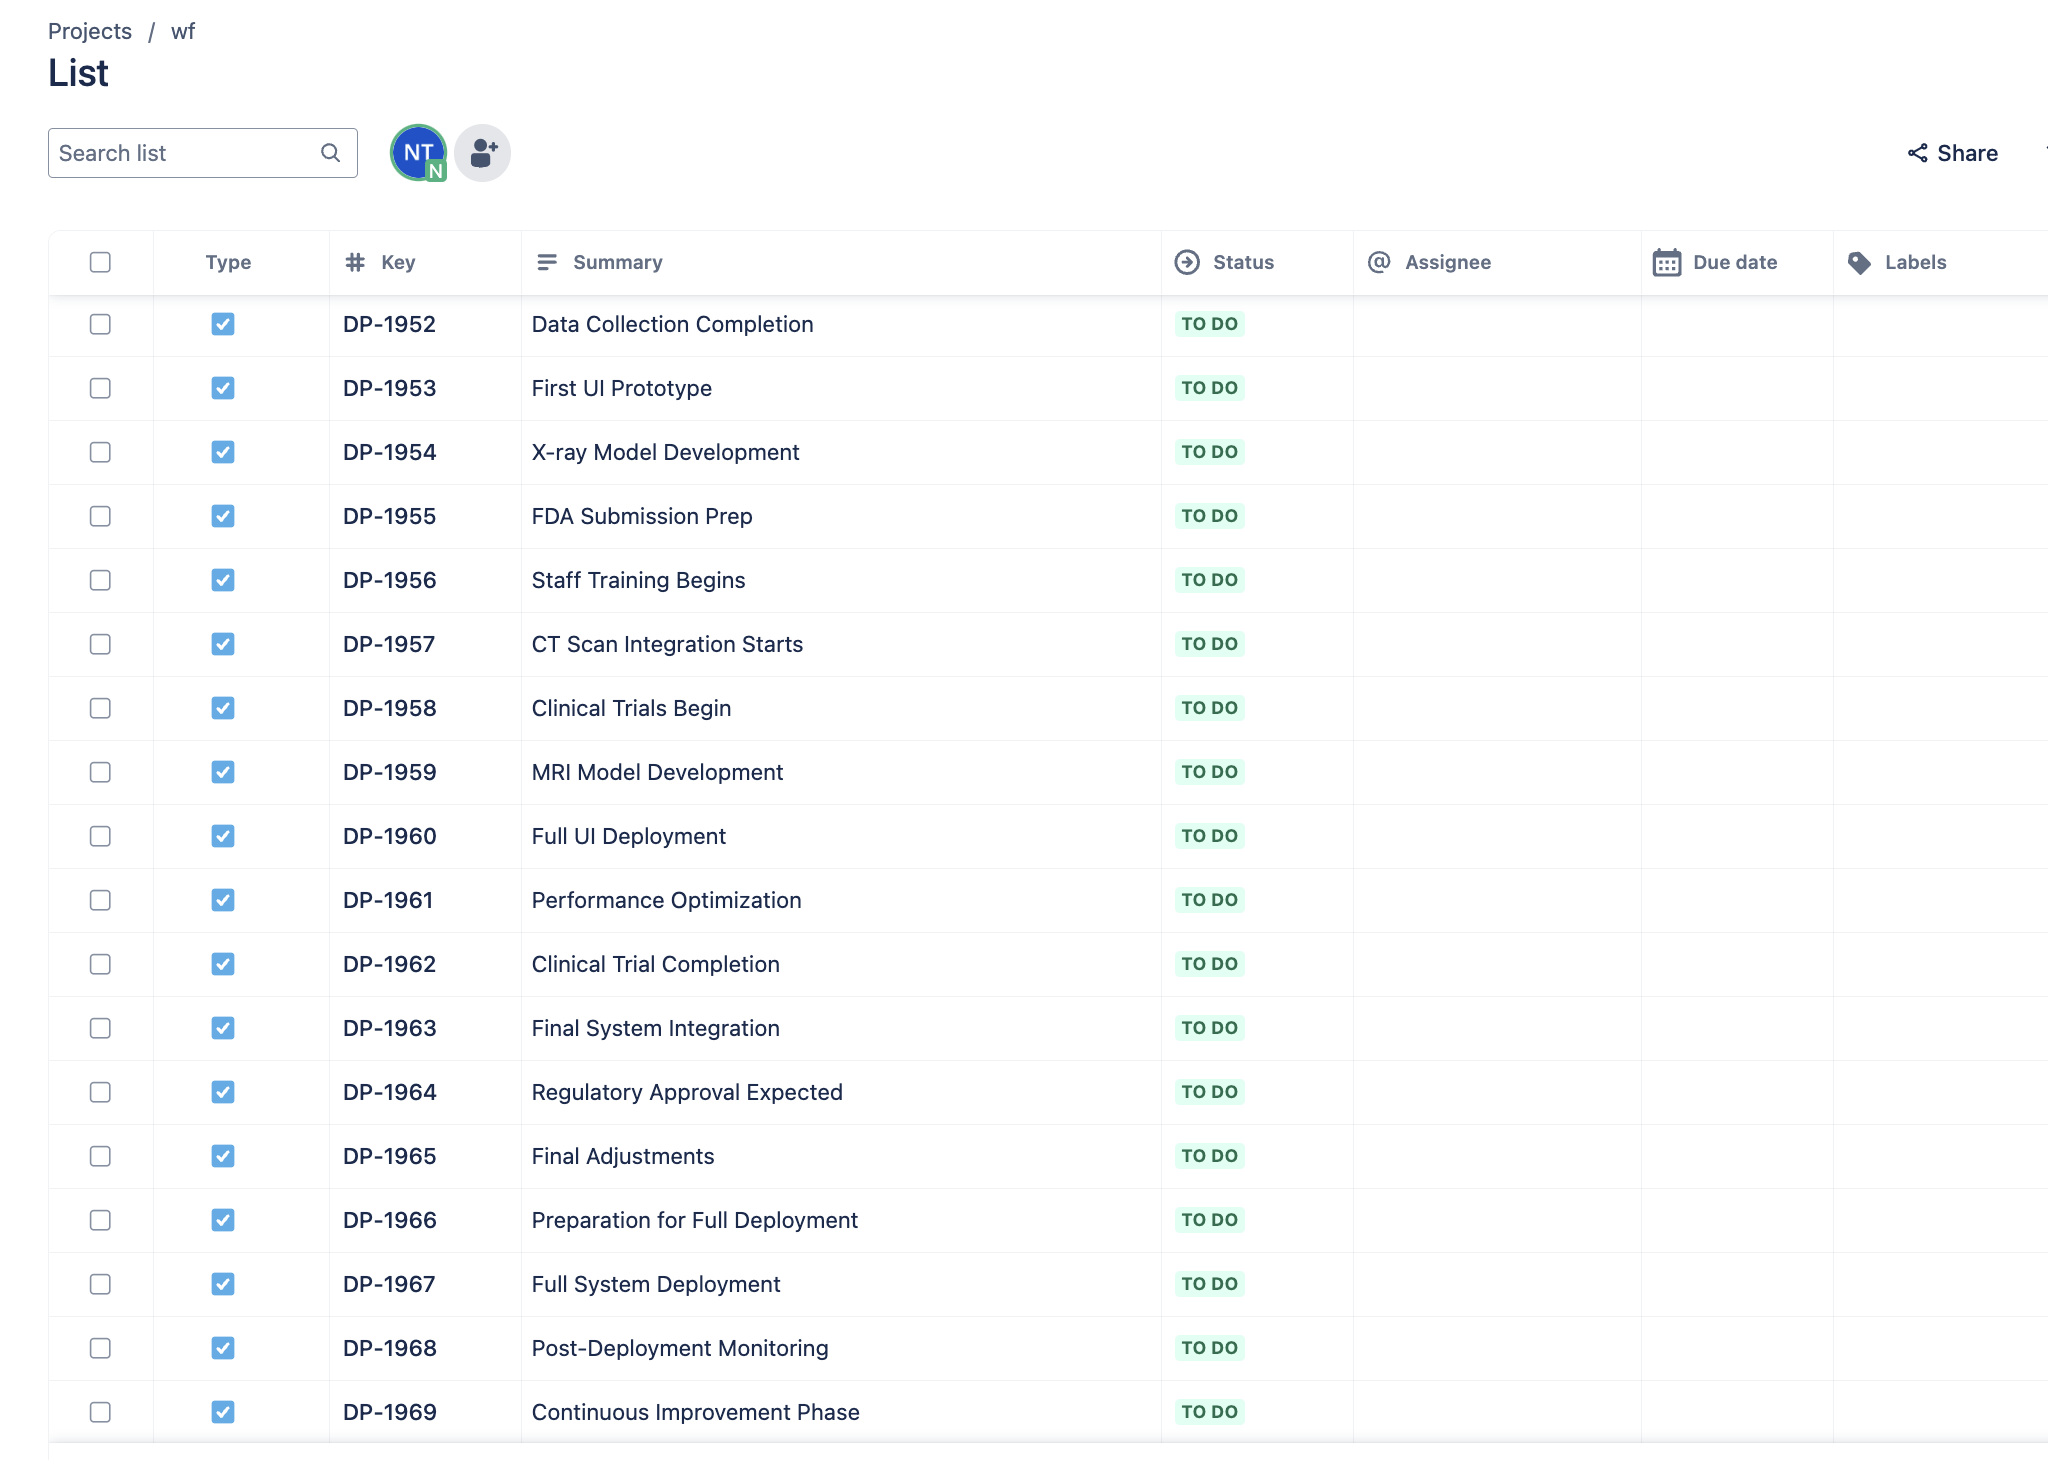This screenshot has height=1460, width=2048.
Task: Click the add people icon
Action: coord(483,153)
